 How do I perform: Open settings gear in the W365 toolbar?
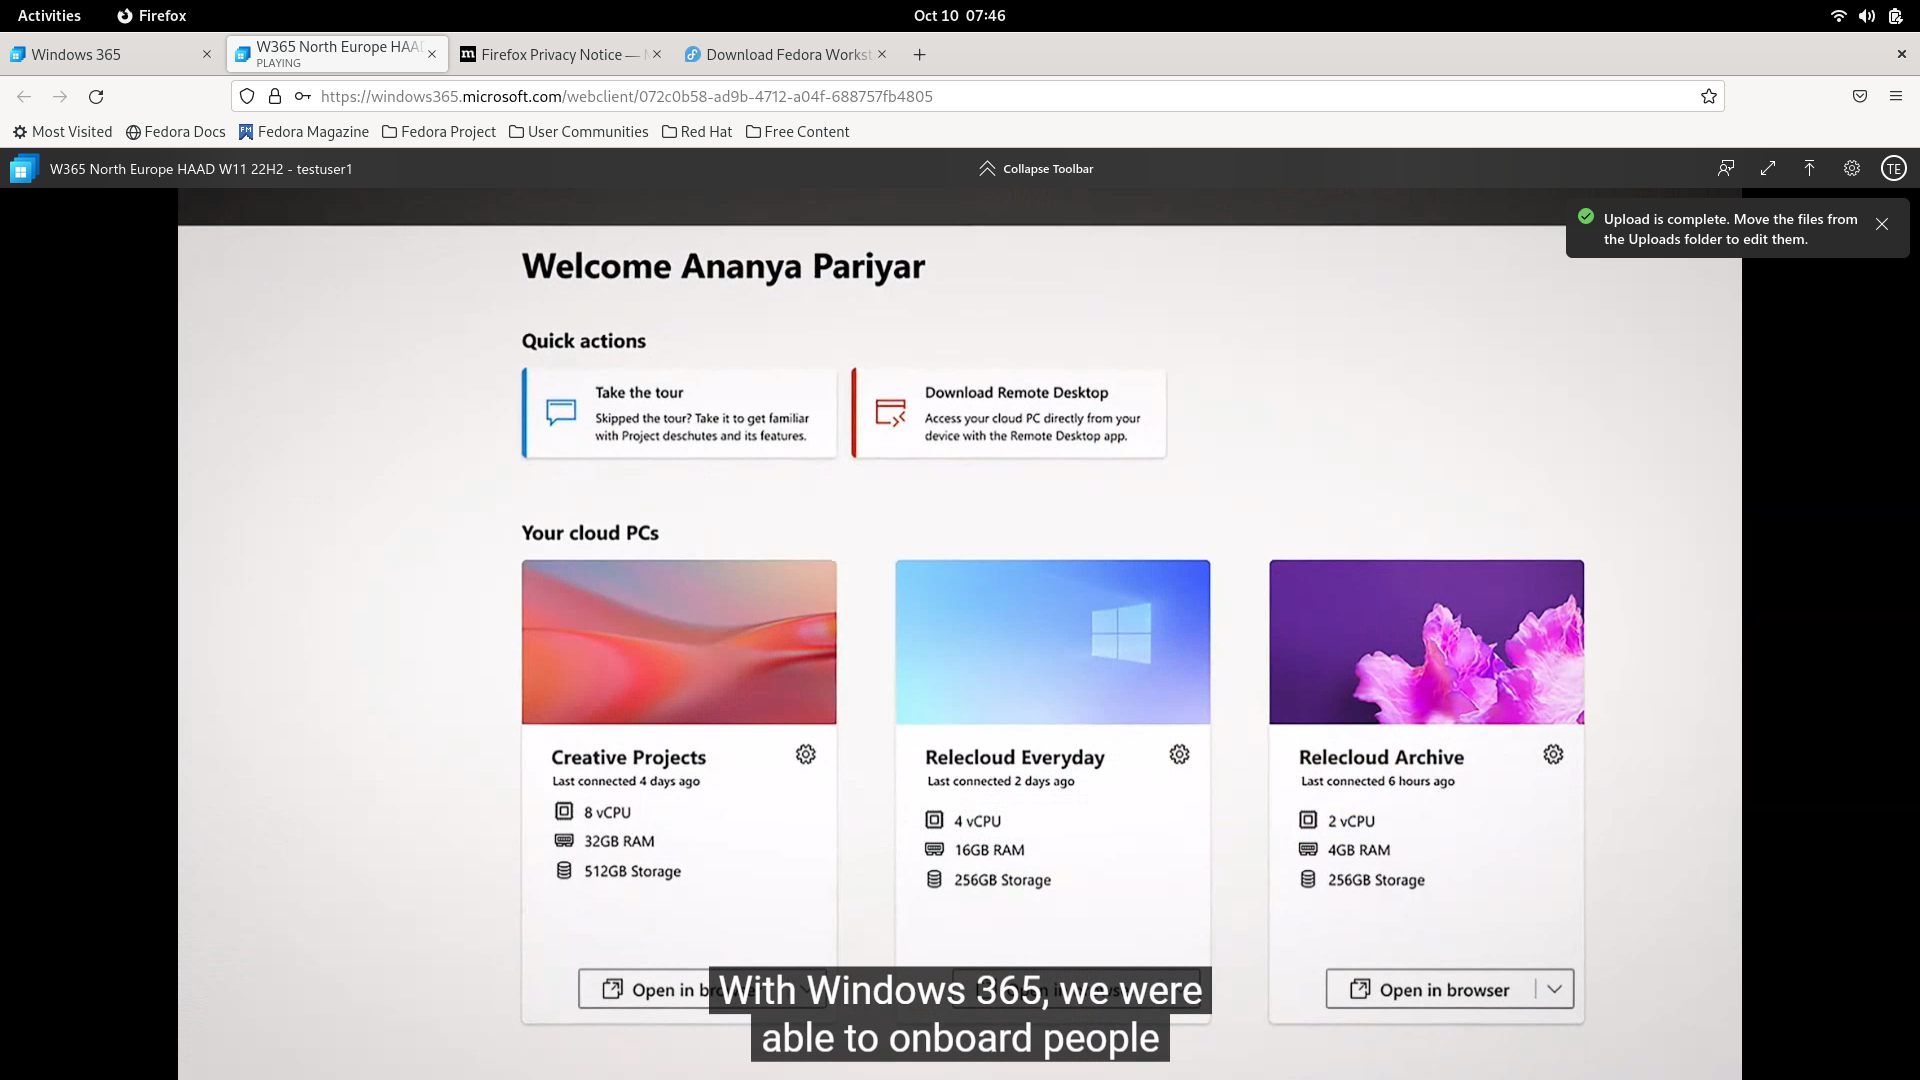[x=1852, y=168]
